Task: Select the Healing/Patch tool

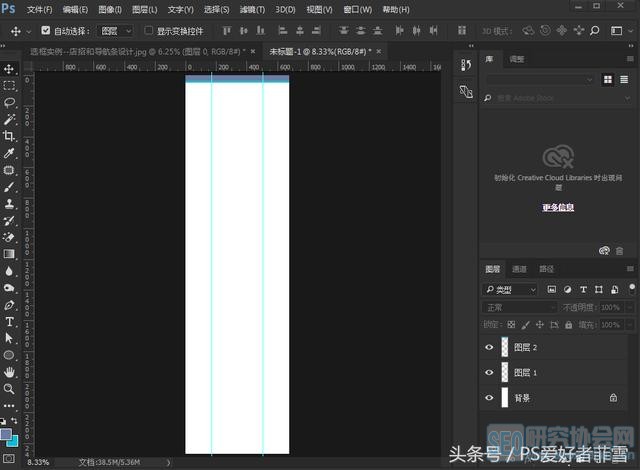Action: (9, 170)
